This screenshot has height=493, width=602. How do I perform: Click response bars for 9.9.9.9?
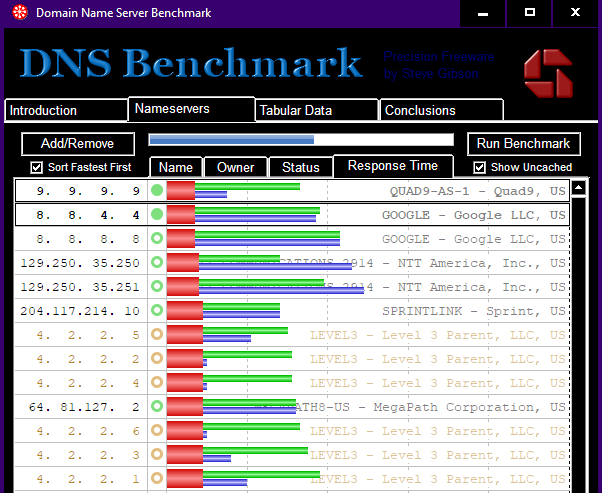pyautogui.click(x=233, y=190)
